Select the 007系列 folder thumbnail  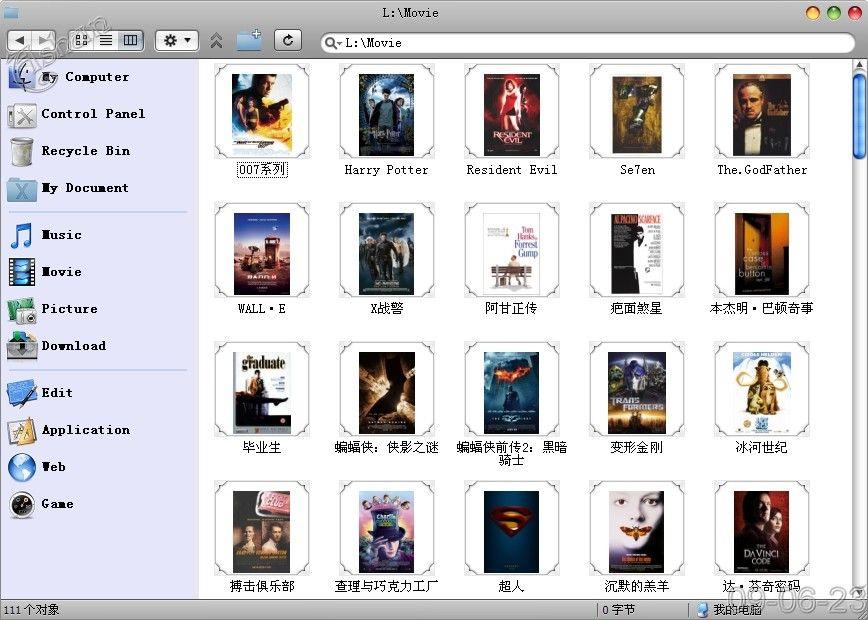tap(262, 111)
